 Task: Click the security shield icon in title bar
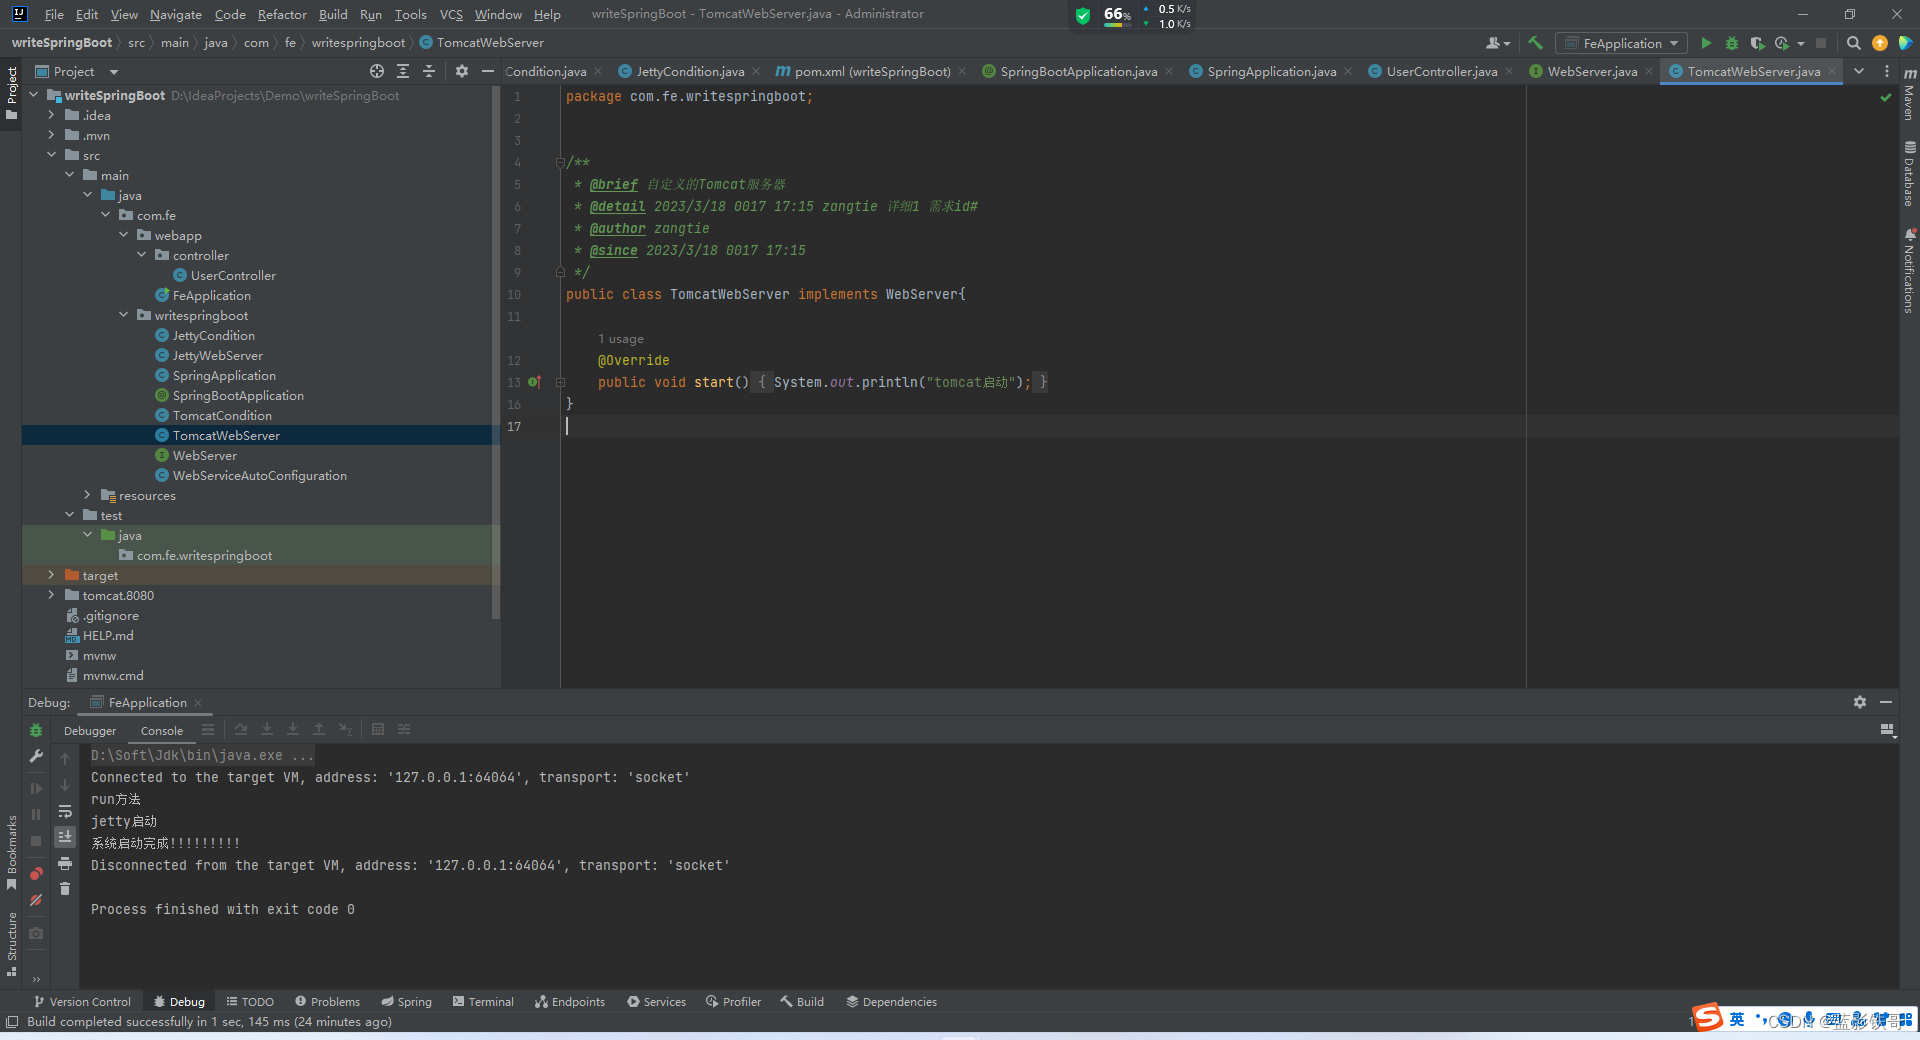tap(1083, 15)
